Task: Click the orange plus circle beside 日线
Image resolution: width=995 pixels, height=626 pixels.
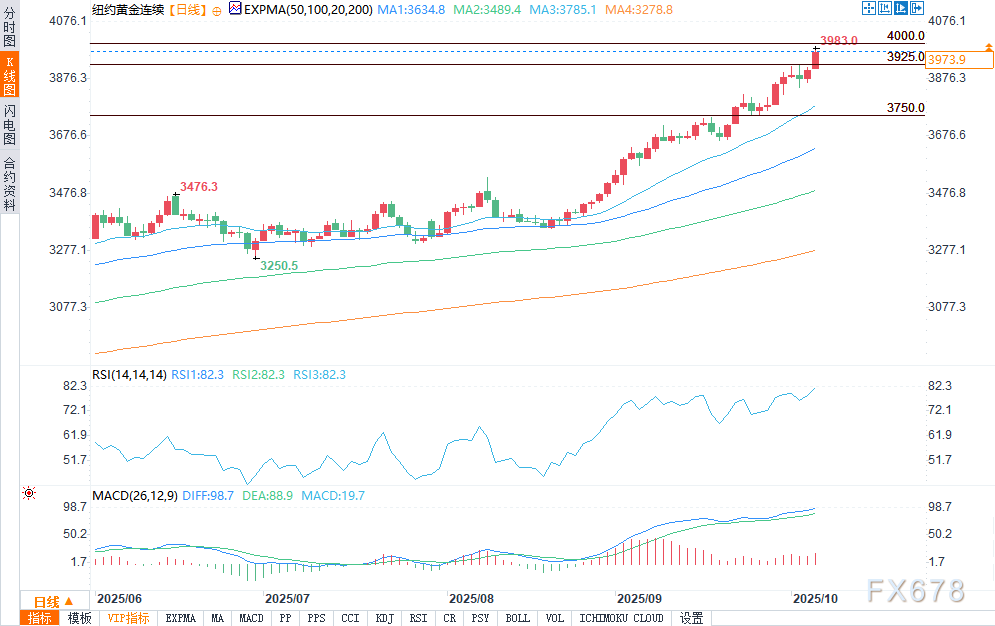Action: tap(217, 10)
